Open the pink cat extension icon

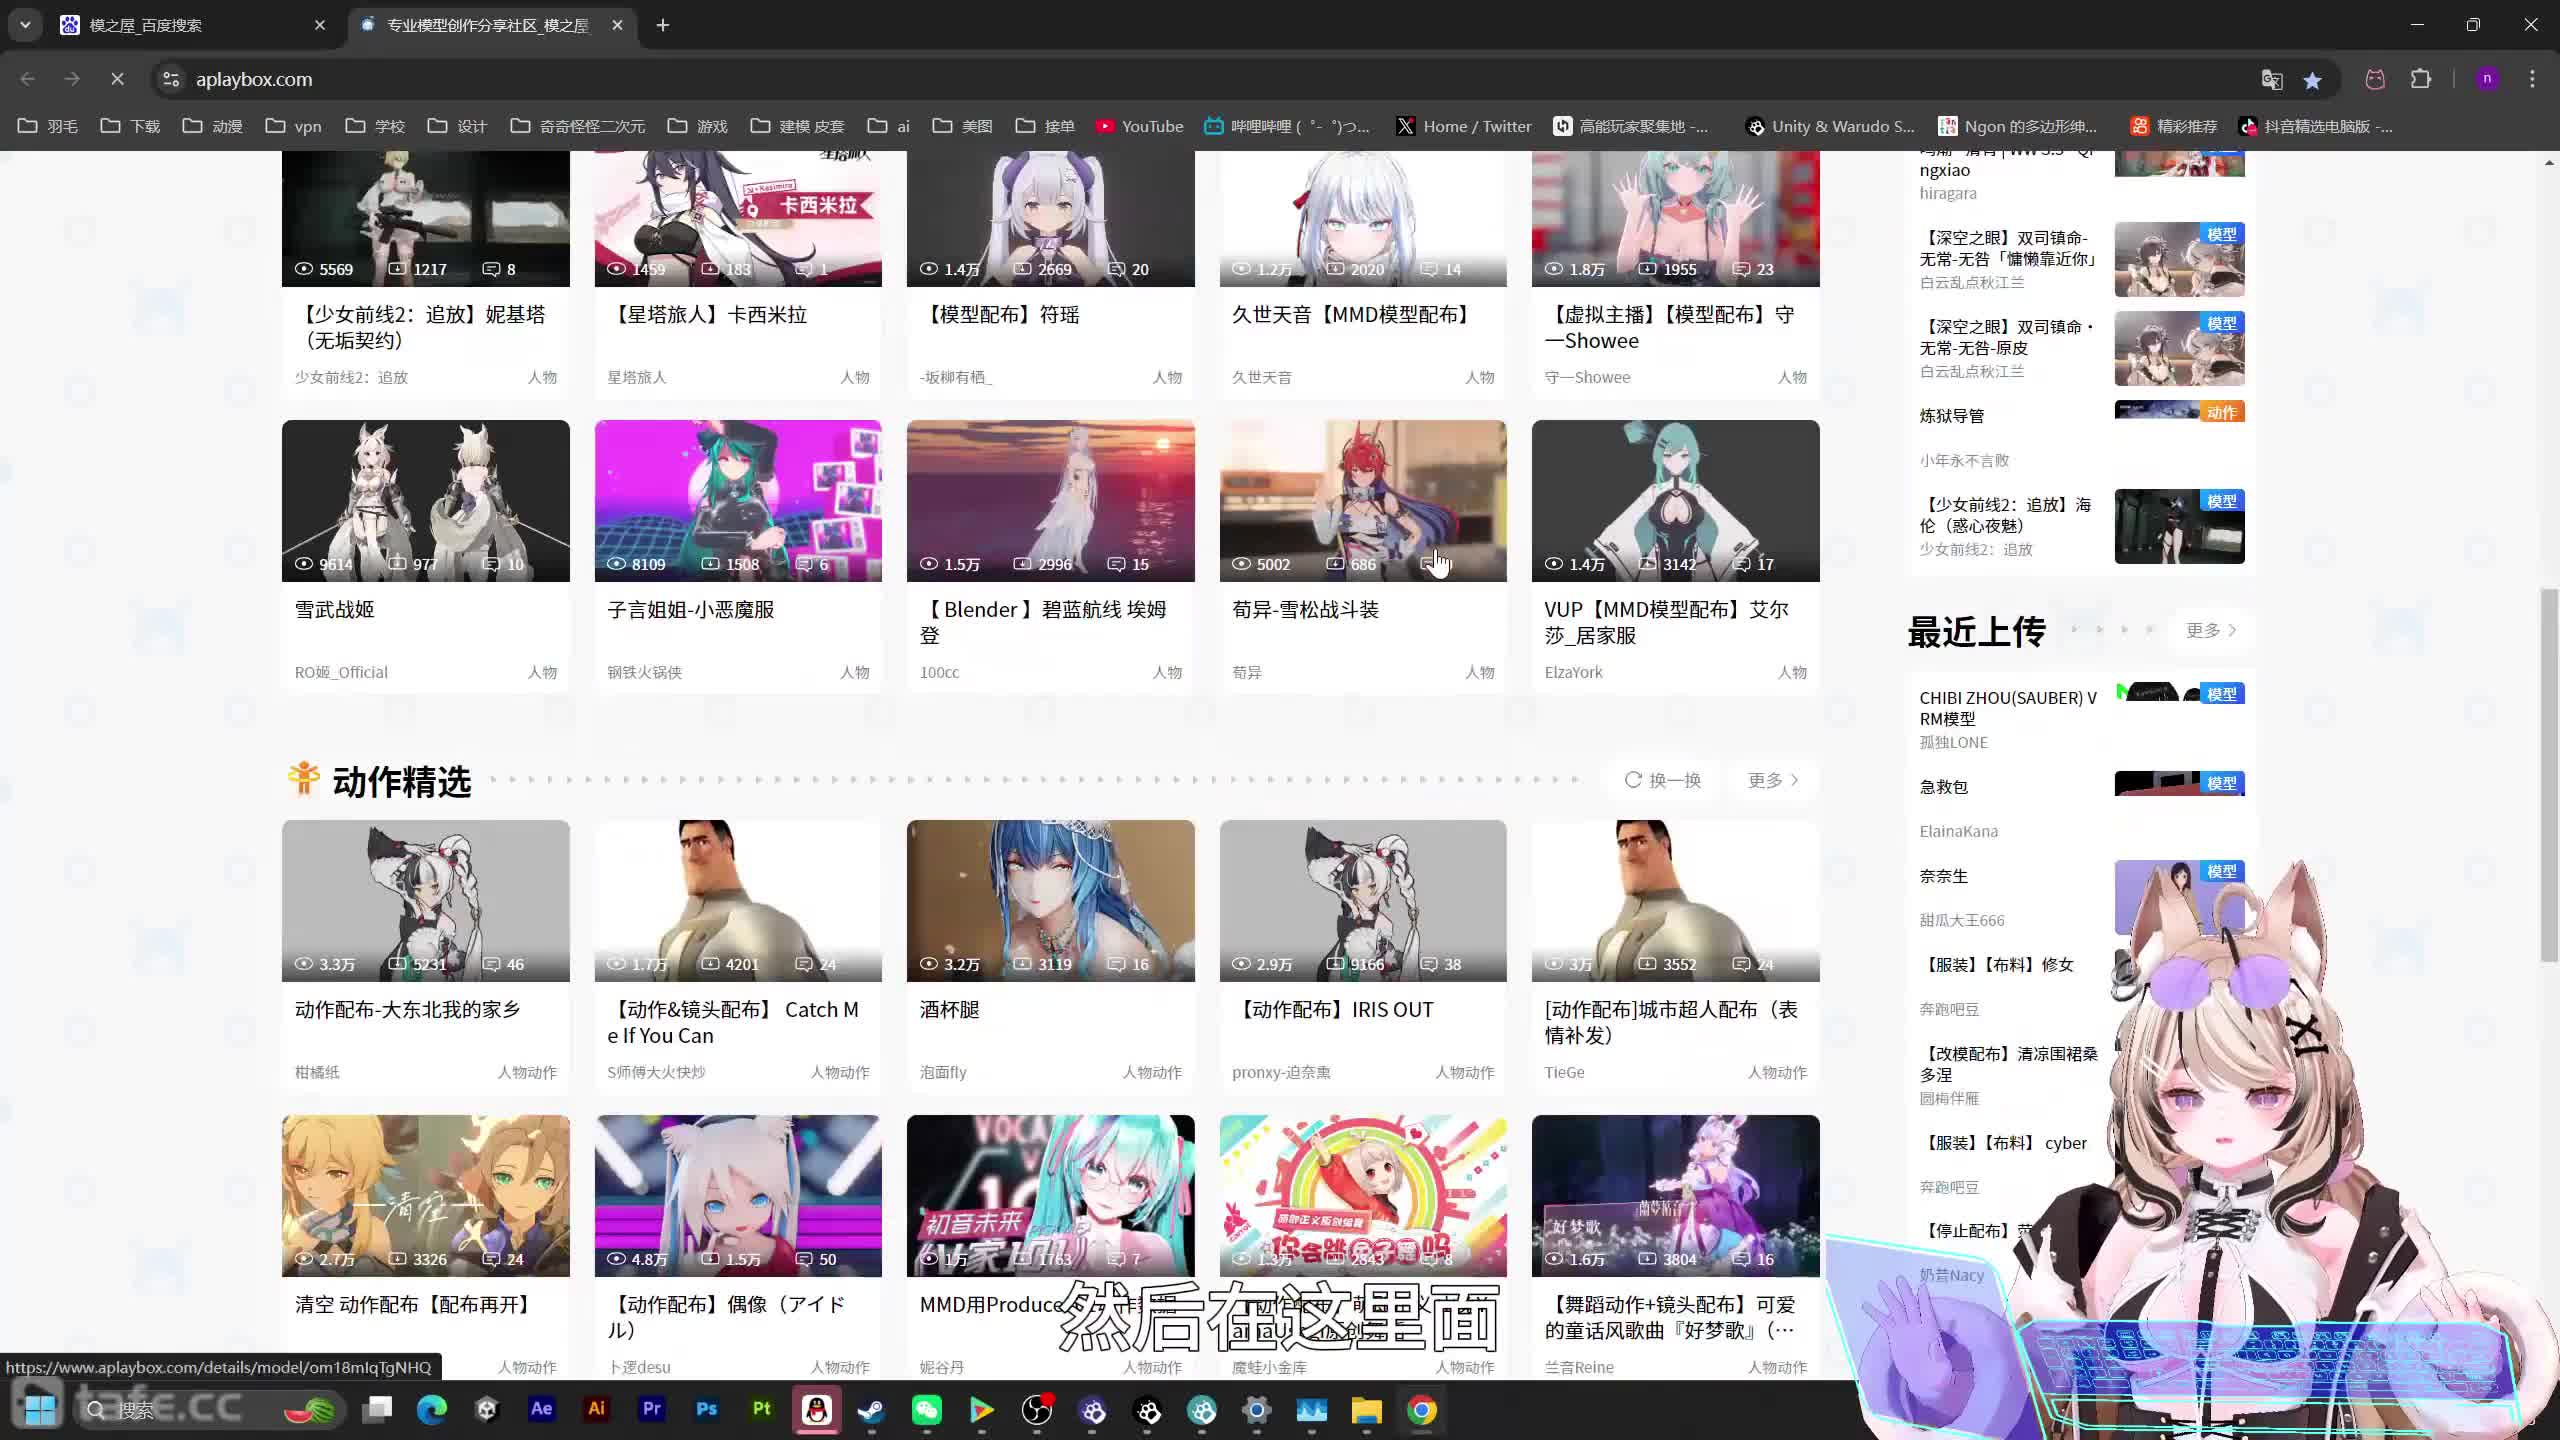[2375, 79]
